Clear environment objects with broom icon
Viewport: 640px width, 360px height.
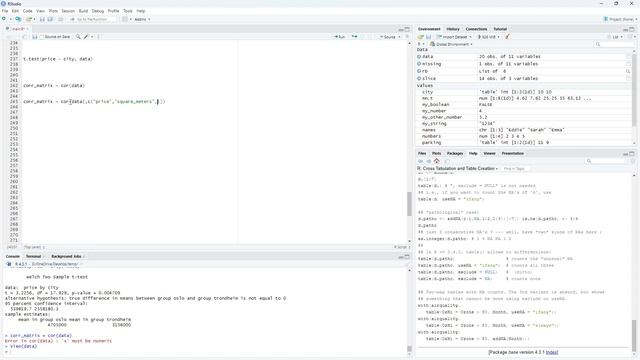coord(507,37)
